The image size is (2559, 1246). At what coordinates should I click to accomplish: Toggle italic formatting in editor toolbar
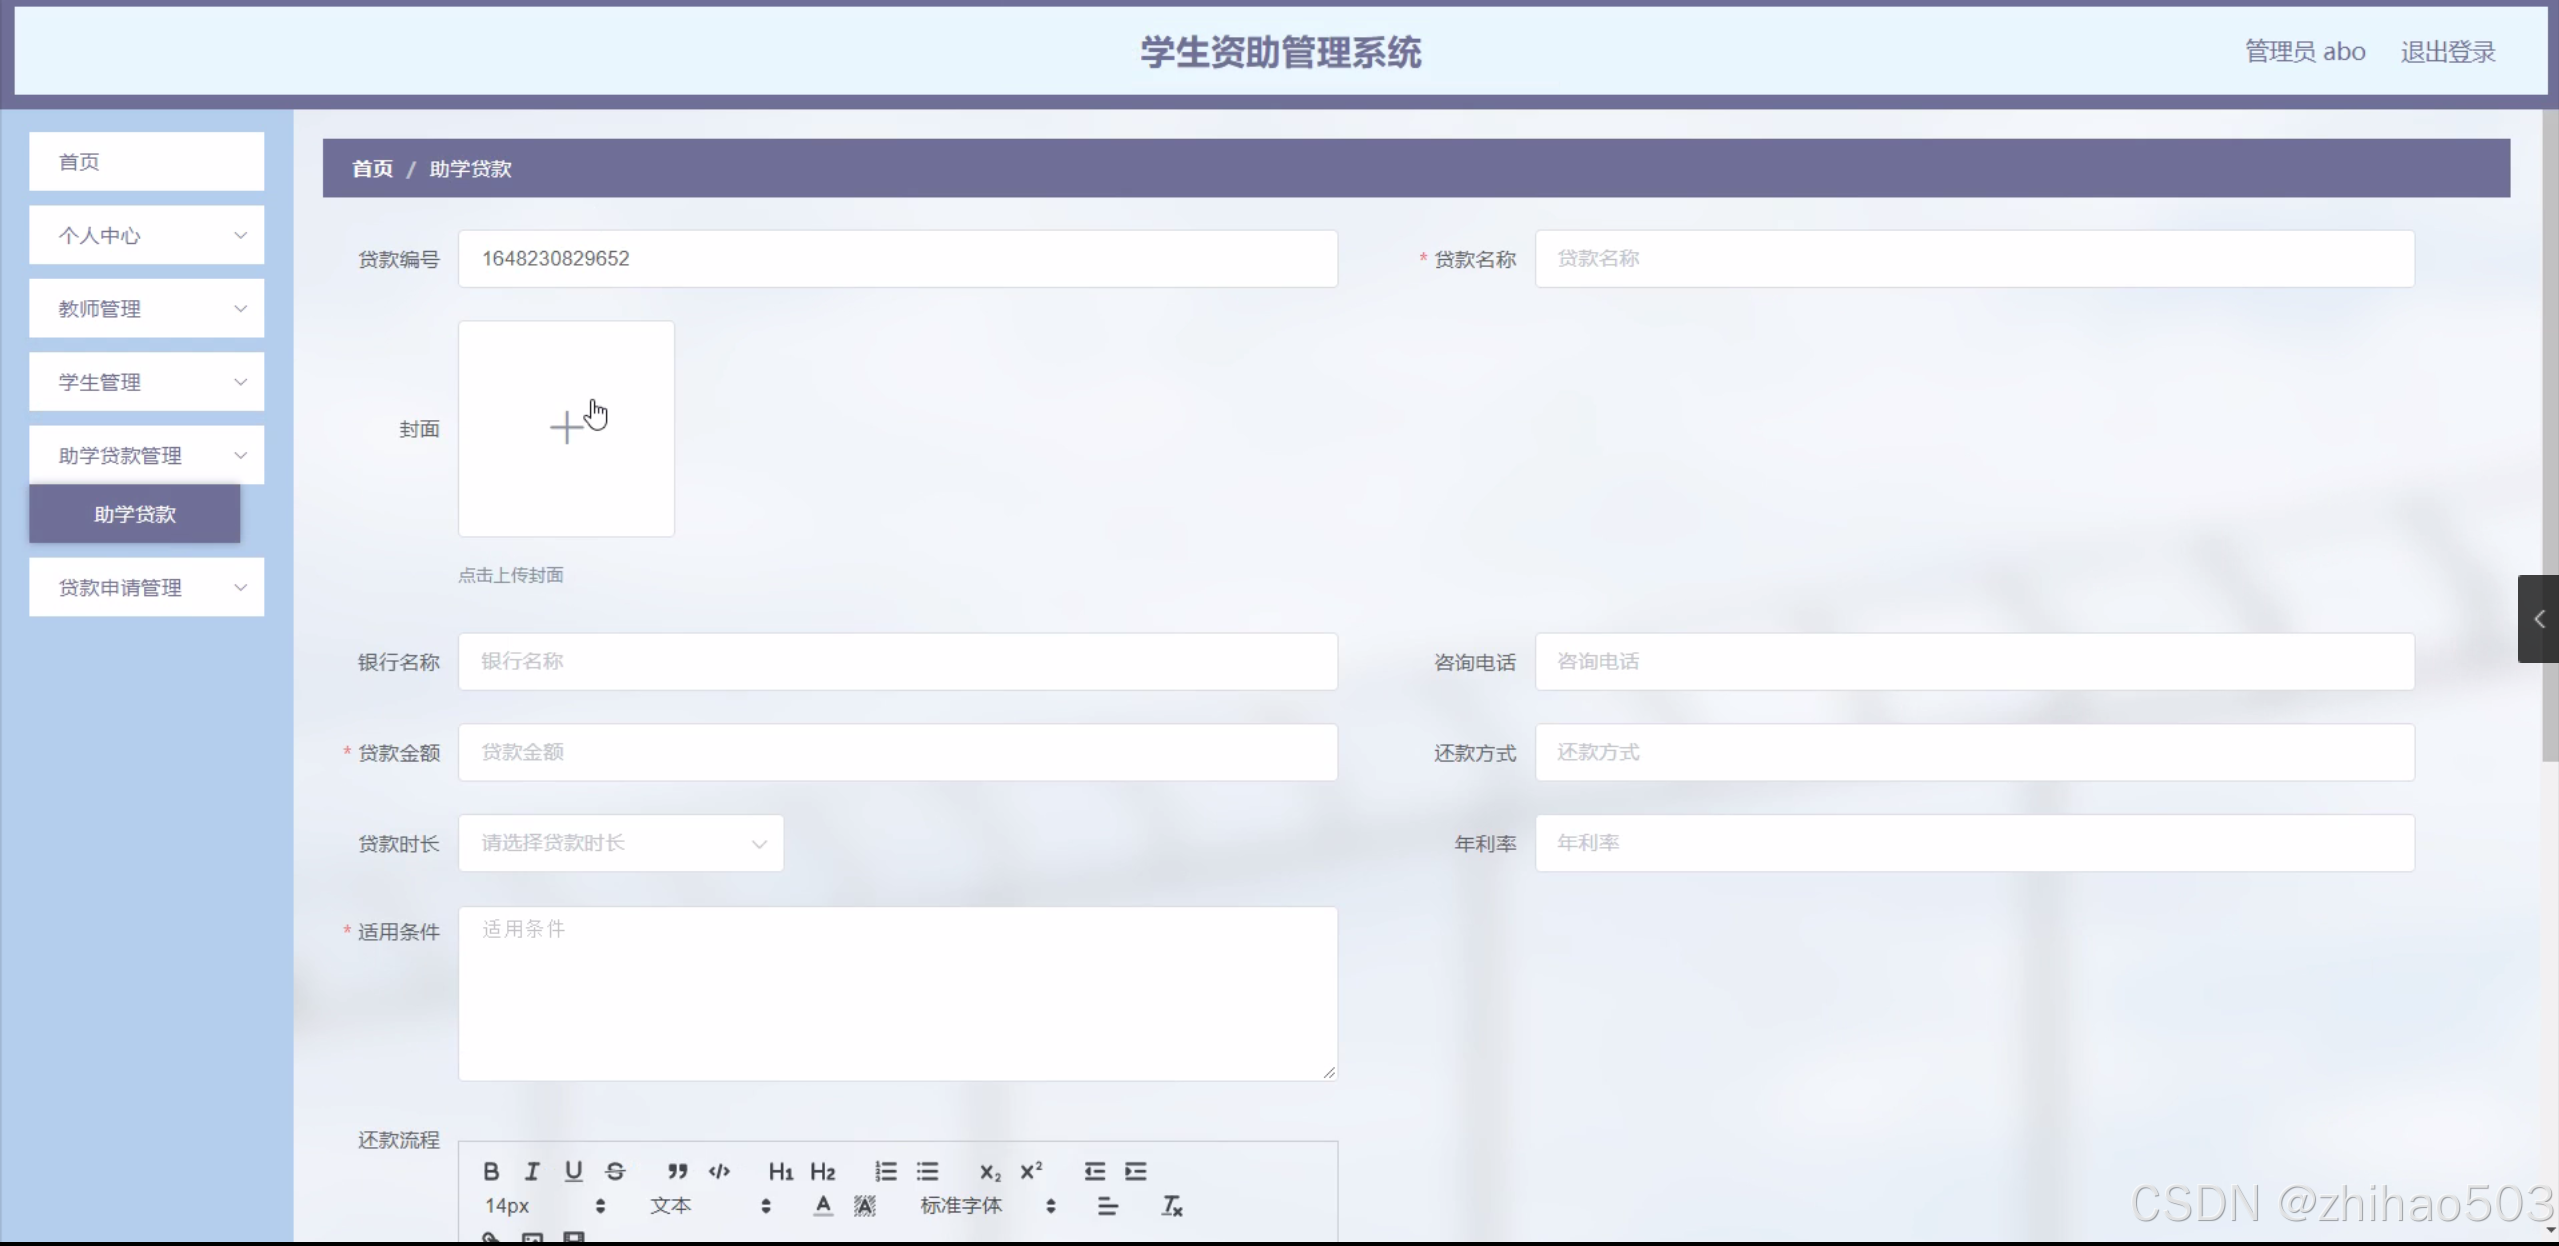532,1171
